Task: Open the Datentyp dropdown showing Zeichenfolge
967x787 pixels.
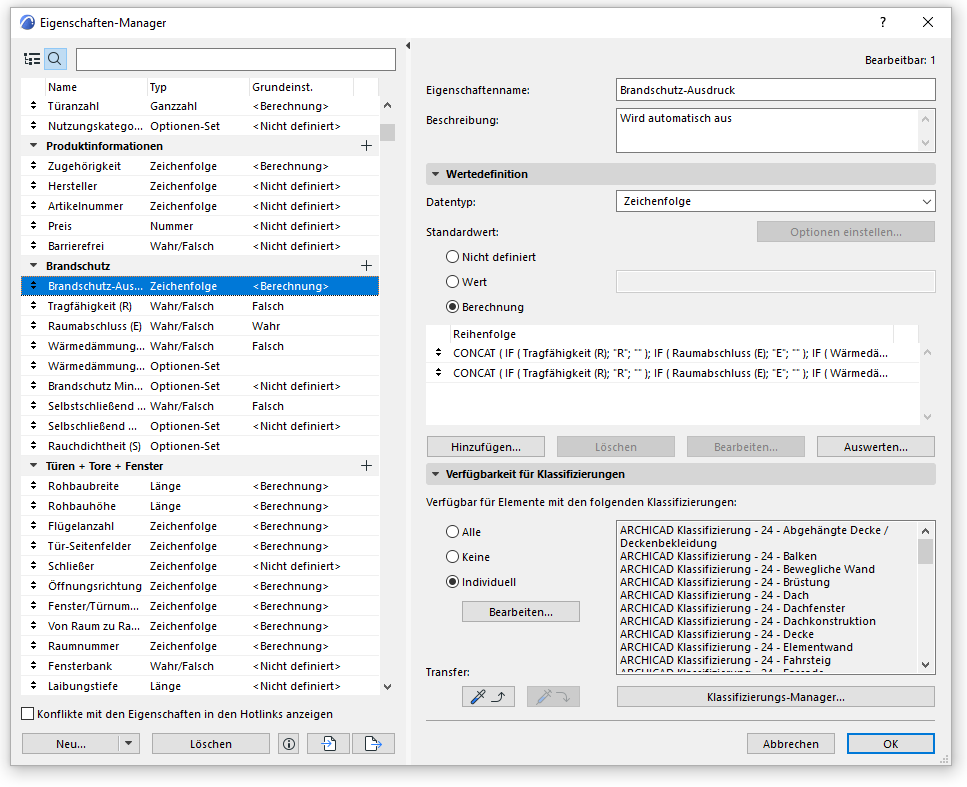Action: point(775,200)
